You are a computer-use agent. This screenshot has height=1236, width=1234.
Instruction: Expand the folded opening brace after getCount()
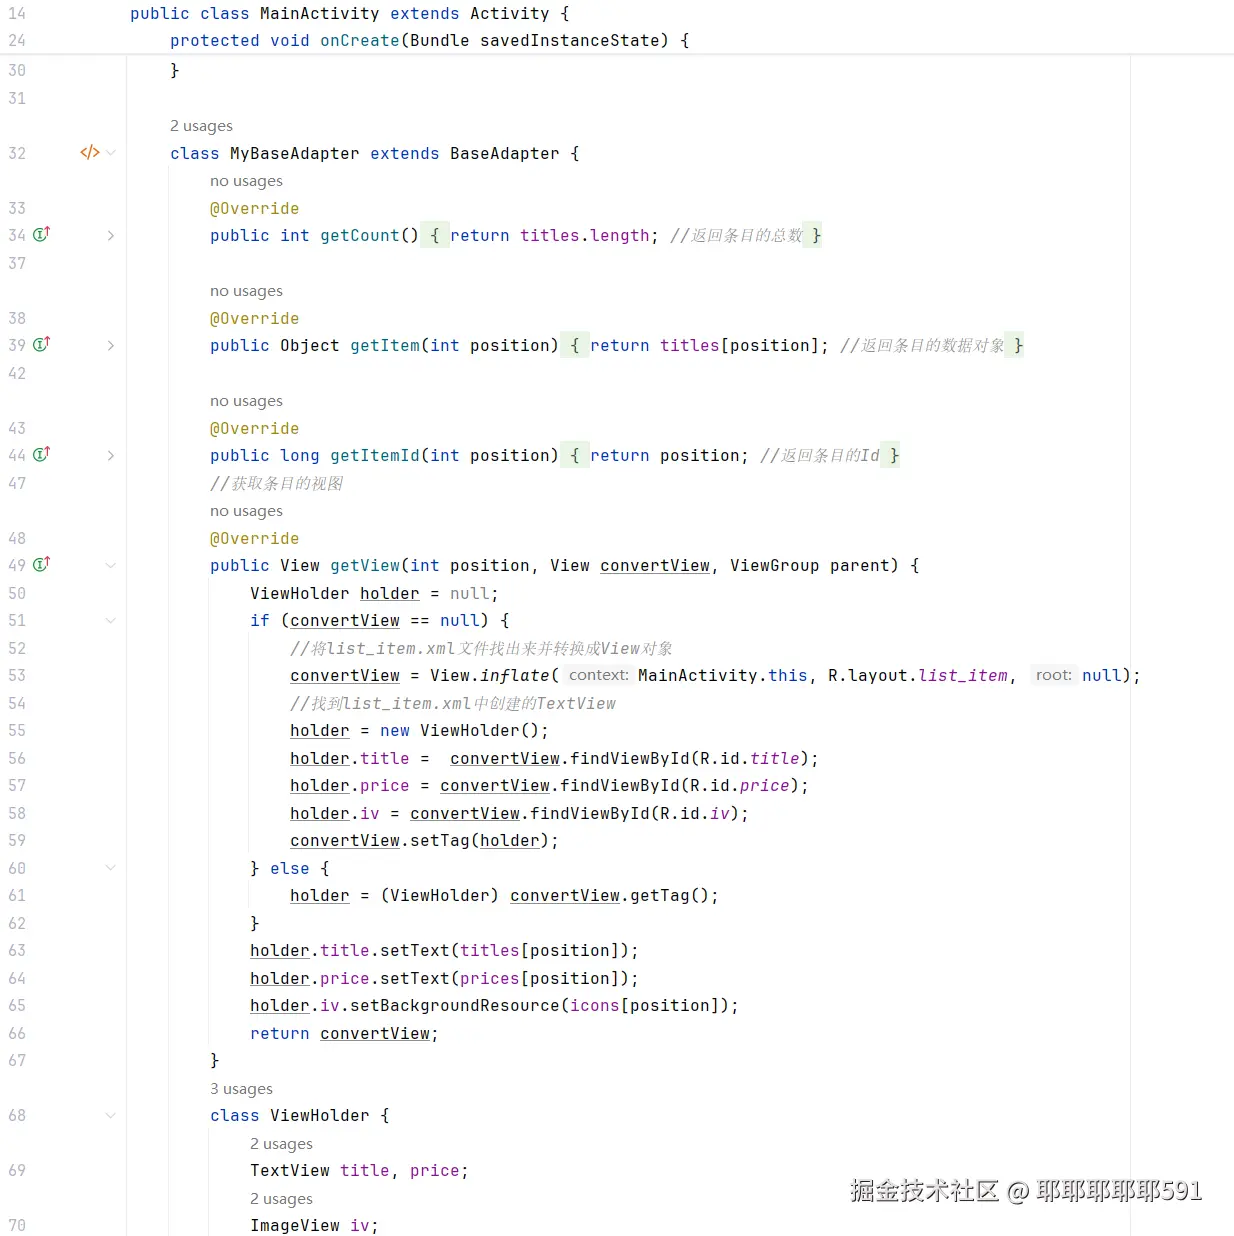tap(434, 236)
